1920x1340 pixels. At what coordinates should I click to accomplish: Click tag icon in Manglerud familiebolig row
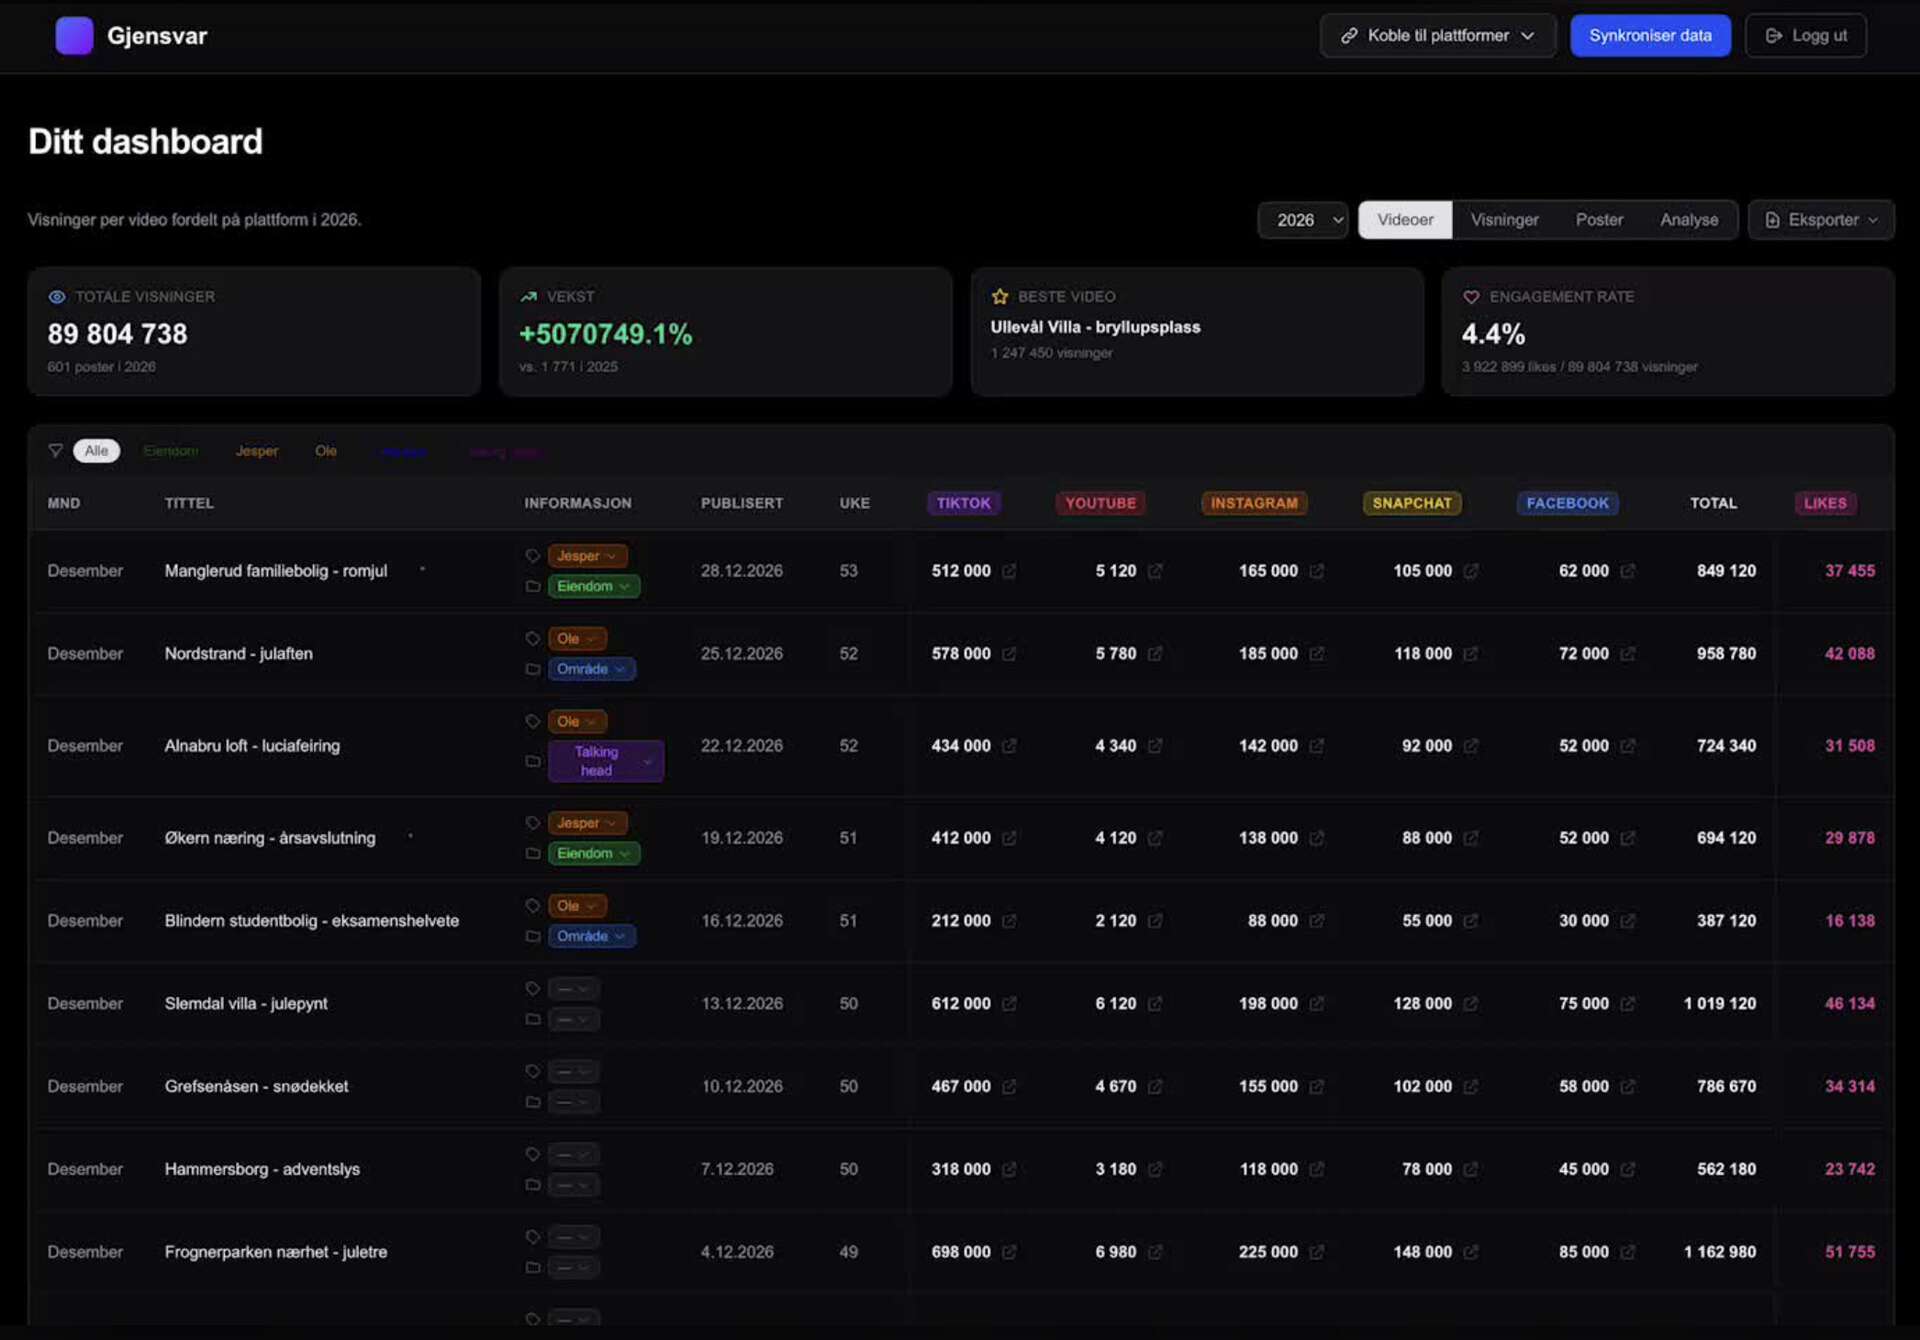coord(532,556)
